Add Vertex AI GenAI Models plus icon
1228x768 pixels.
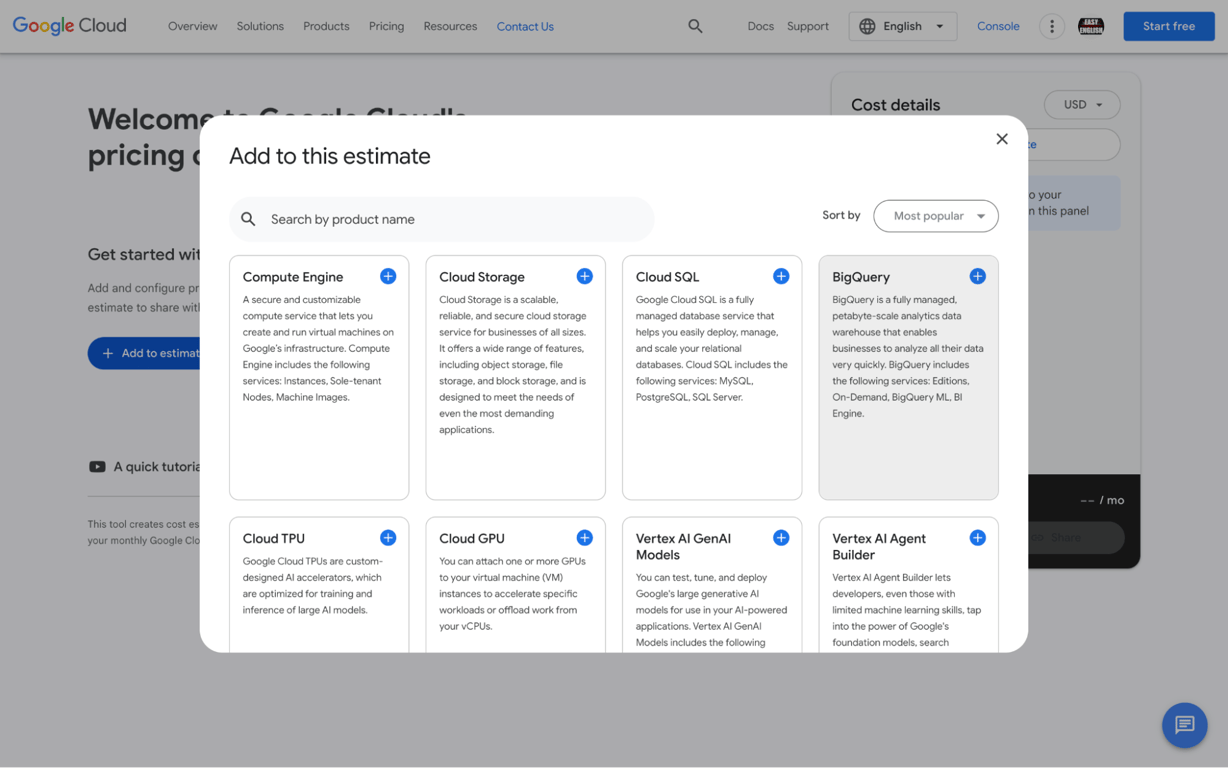coord(781,538)
